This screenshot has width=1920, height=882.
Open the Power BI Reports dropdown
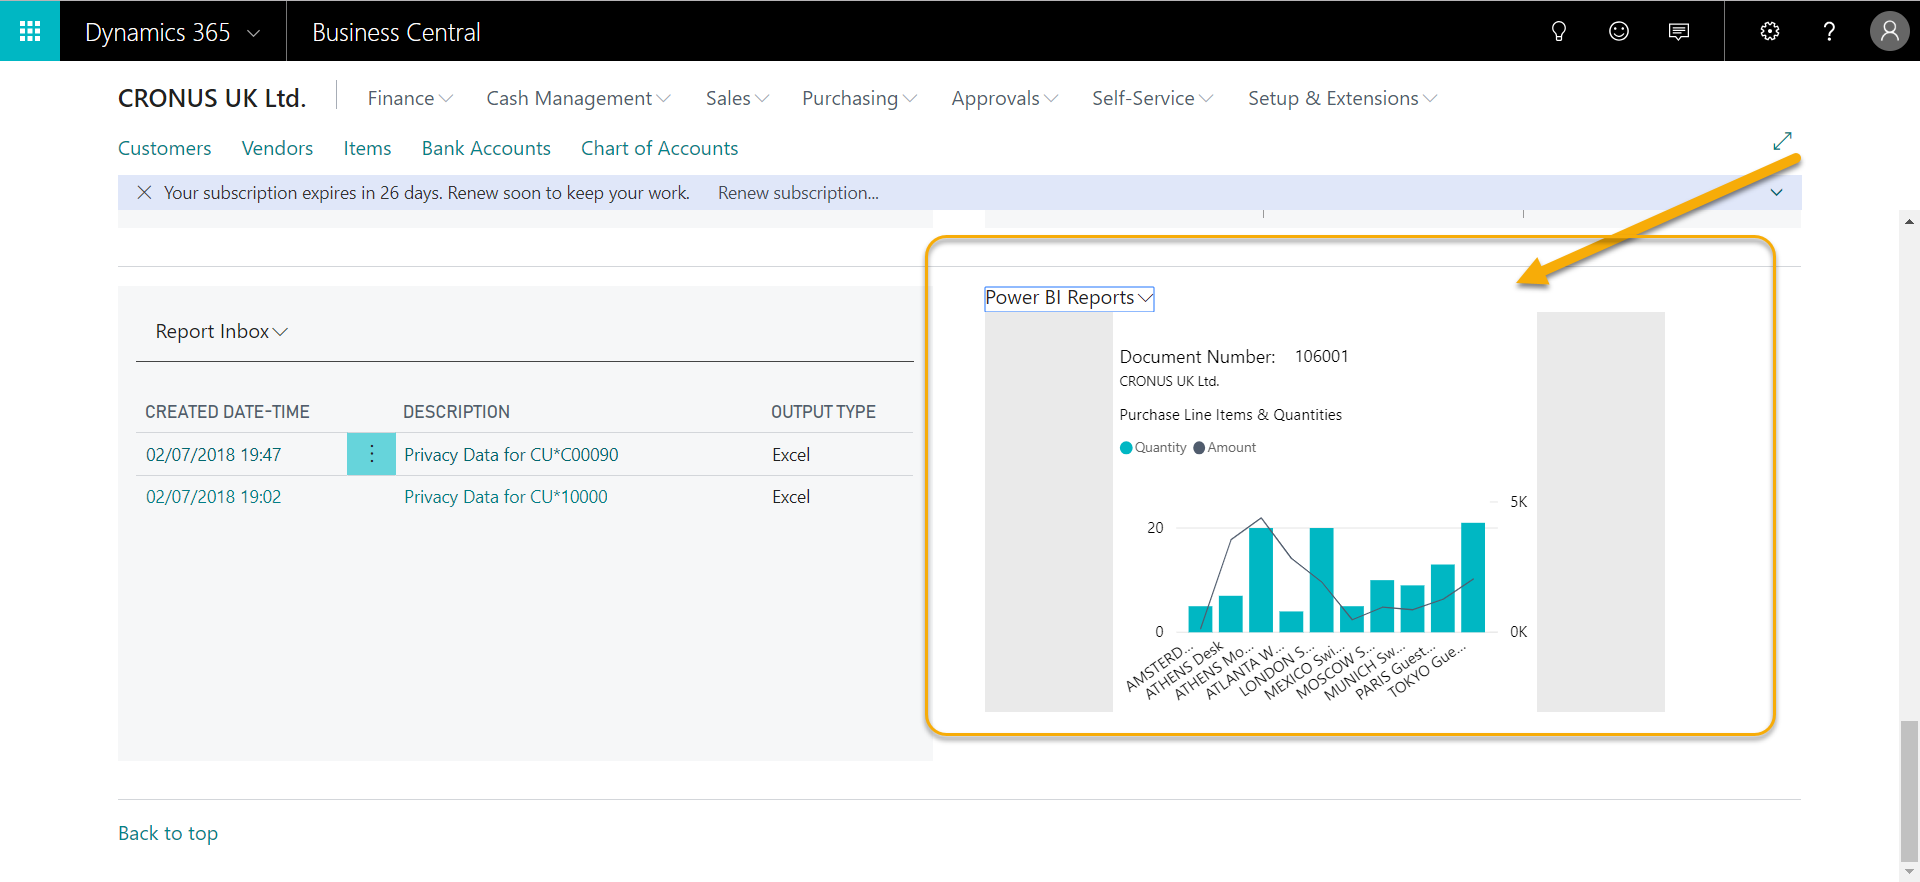(x=1069, y=298)
